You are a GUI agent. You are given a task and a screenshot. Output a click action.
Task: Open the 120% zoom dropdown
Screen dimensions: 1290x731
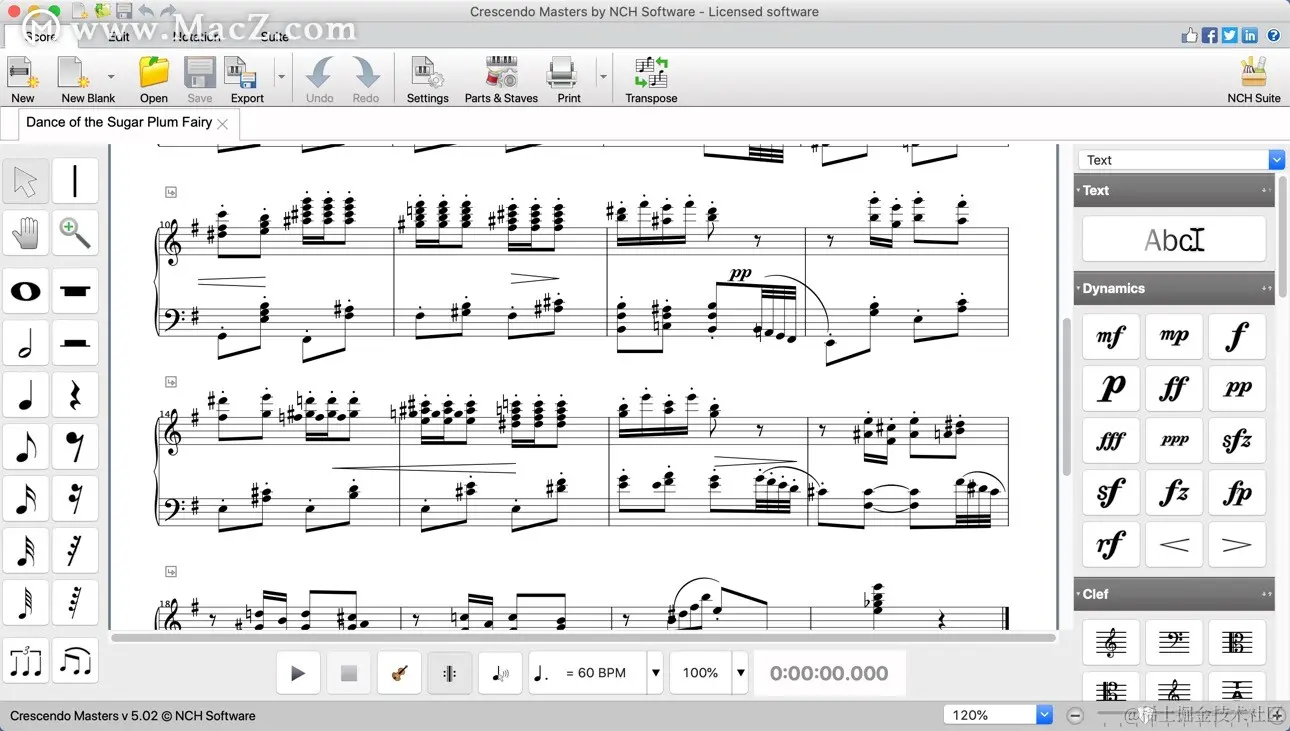click(x=1045, y=715)
